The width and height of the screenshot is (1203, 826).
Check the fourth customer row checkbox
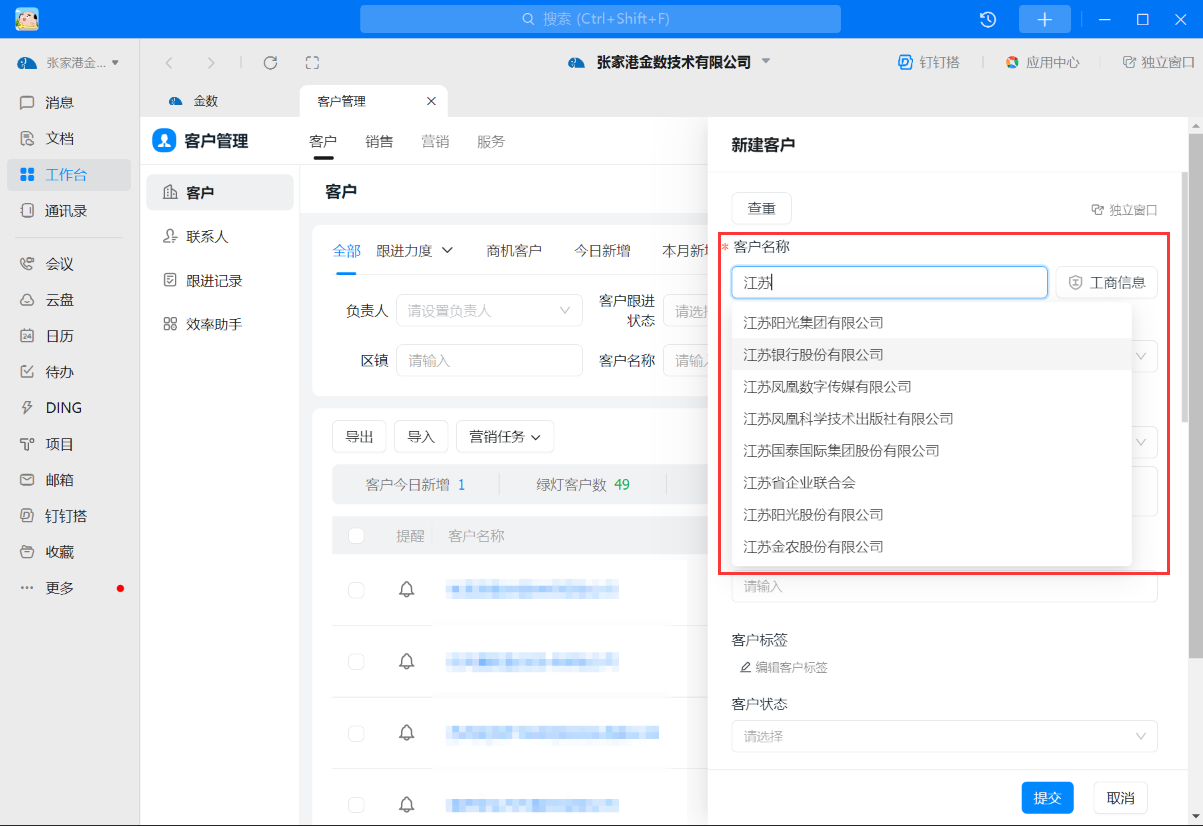(356, 804)
